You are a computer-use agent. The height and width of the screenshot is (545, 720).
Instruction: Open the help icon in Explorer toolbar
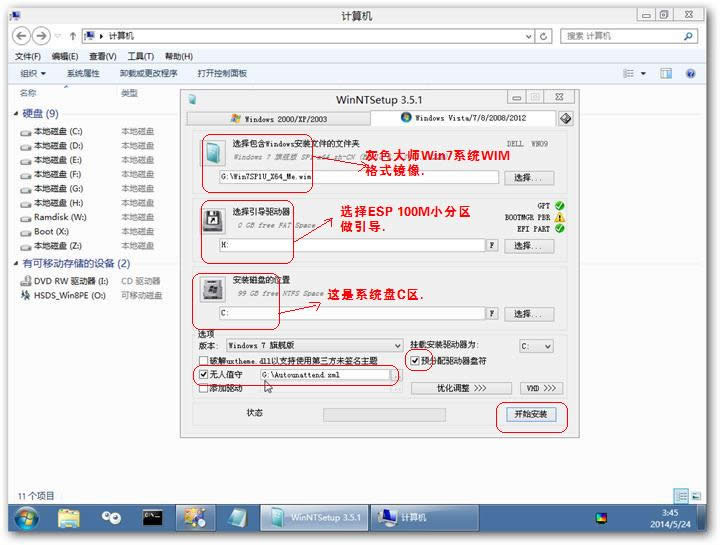point(690,73)
